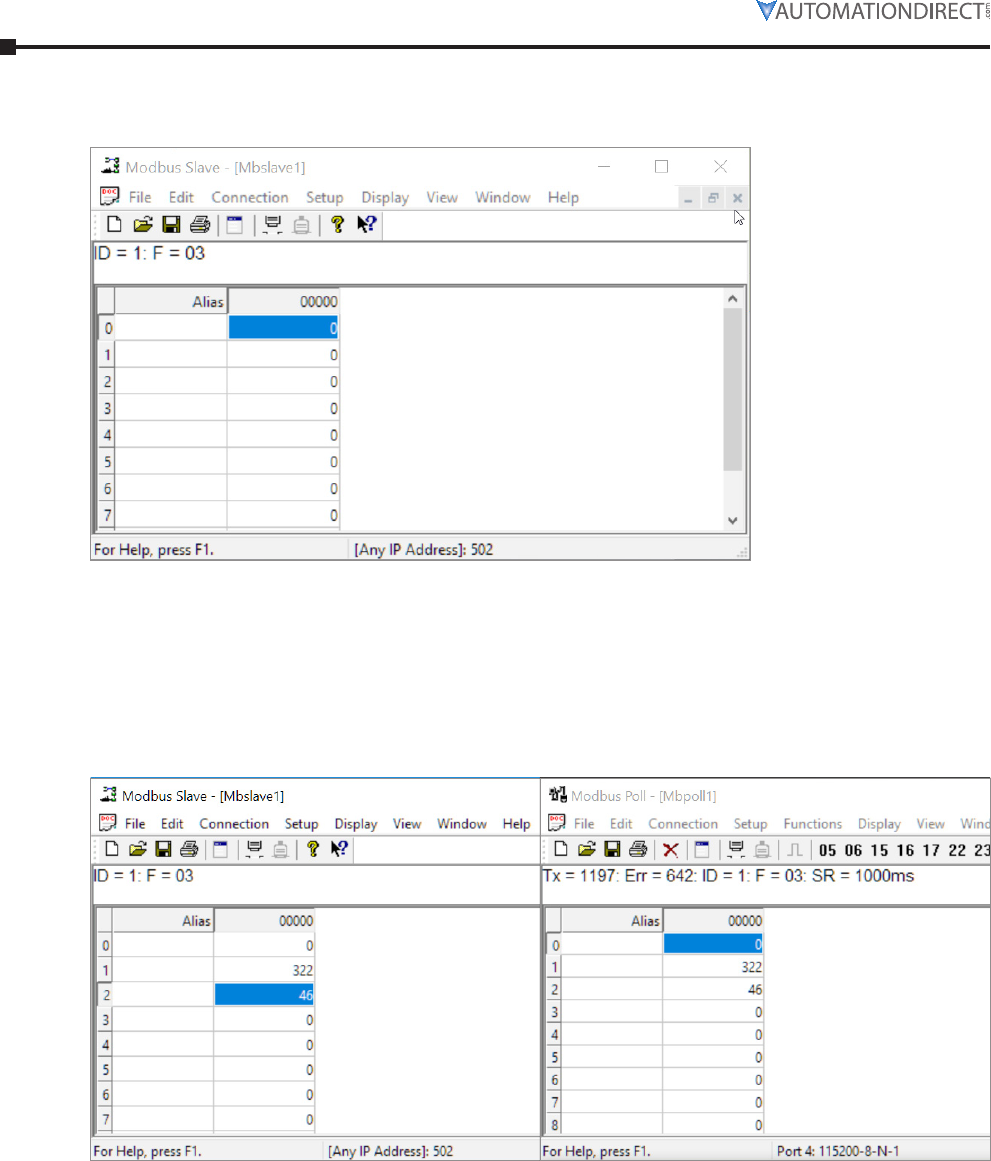Click "[Any IP Address]: 502" status in upper Slave

point(424,549)
